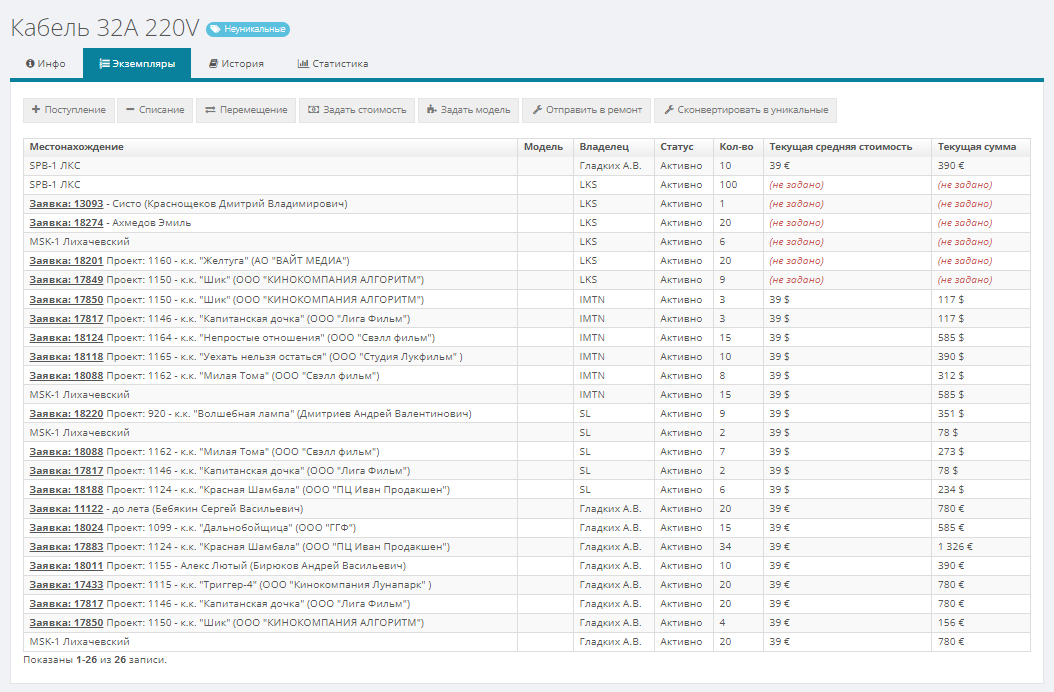The image size is (1054, 692).
Task: Open the Инфо tab
Action: pyautogui.click(x=46, y=64)
